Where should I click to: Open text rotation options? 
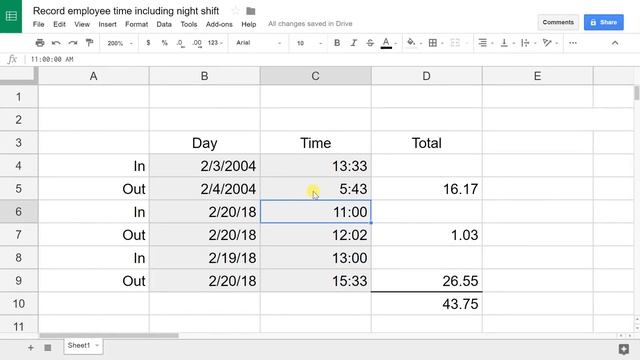pos(547,42)
